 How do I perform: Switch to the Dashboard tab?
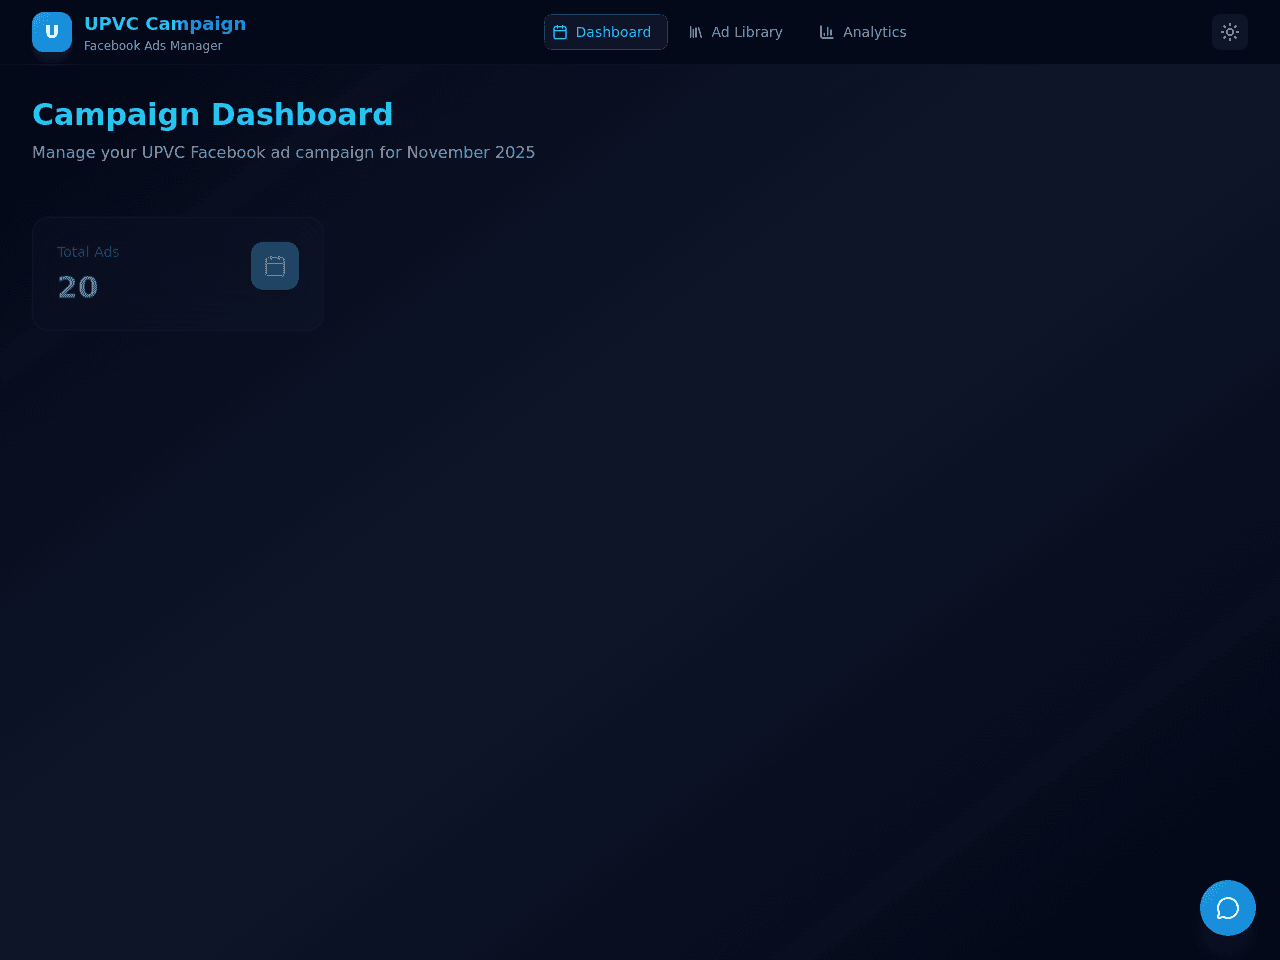(x=606, y=32)
